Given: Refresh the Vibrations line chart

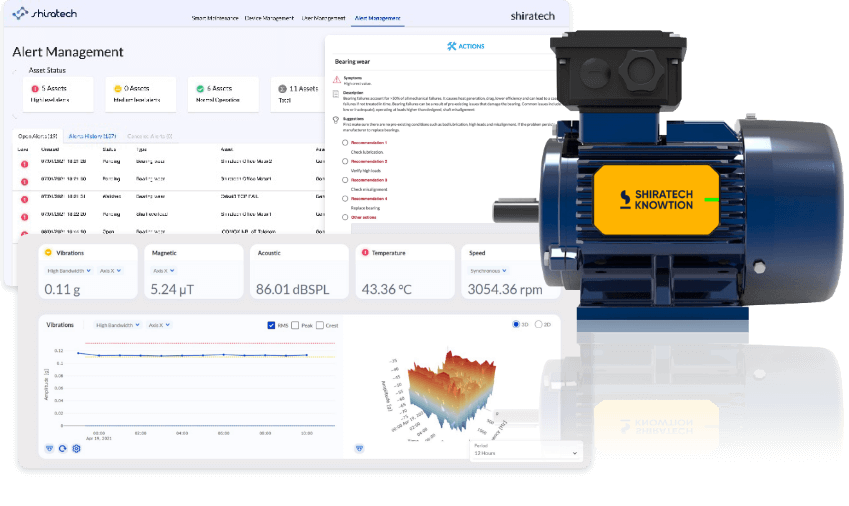Looking at the screenshot, I should [63, 449].
